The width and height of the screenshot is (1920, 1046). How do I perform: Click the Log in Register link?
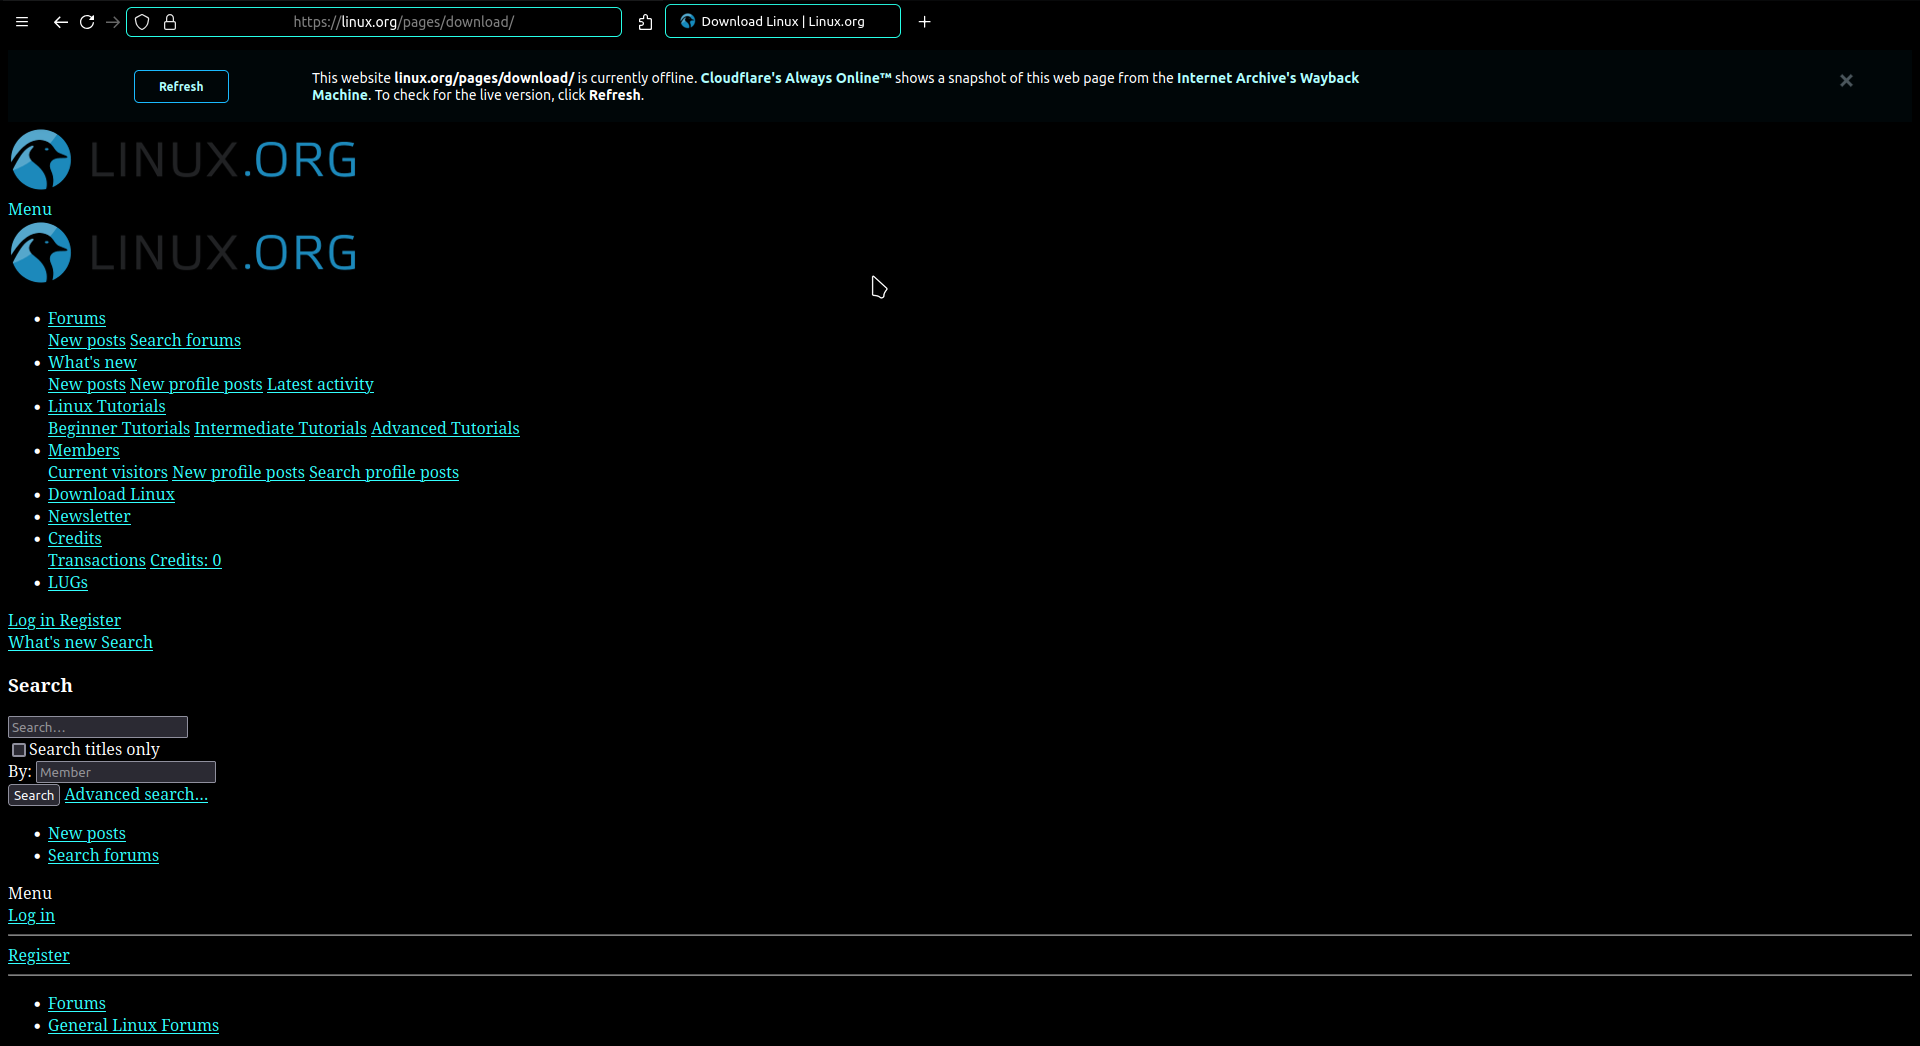point(64,620)
